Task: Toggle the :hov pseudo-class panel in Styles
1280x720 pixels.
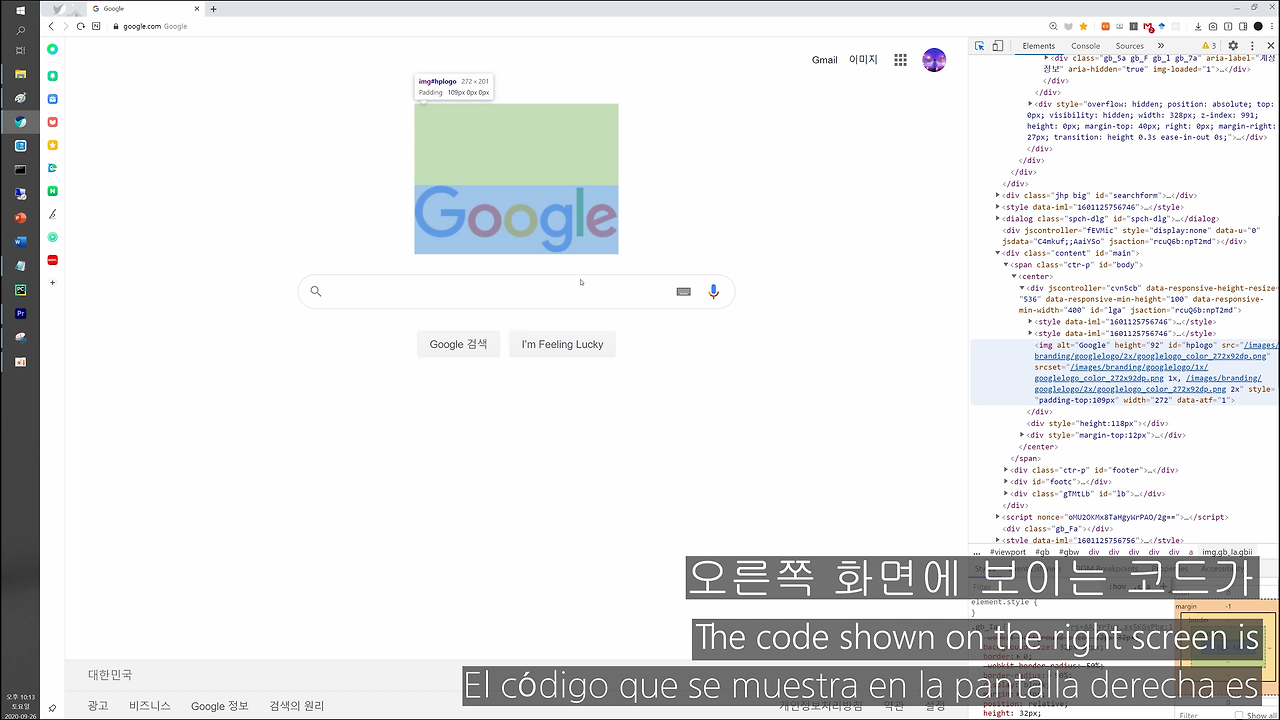Action: [1117, 586]
